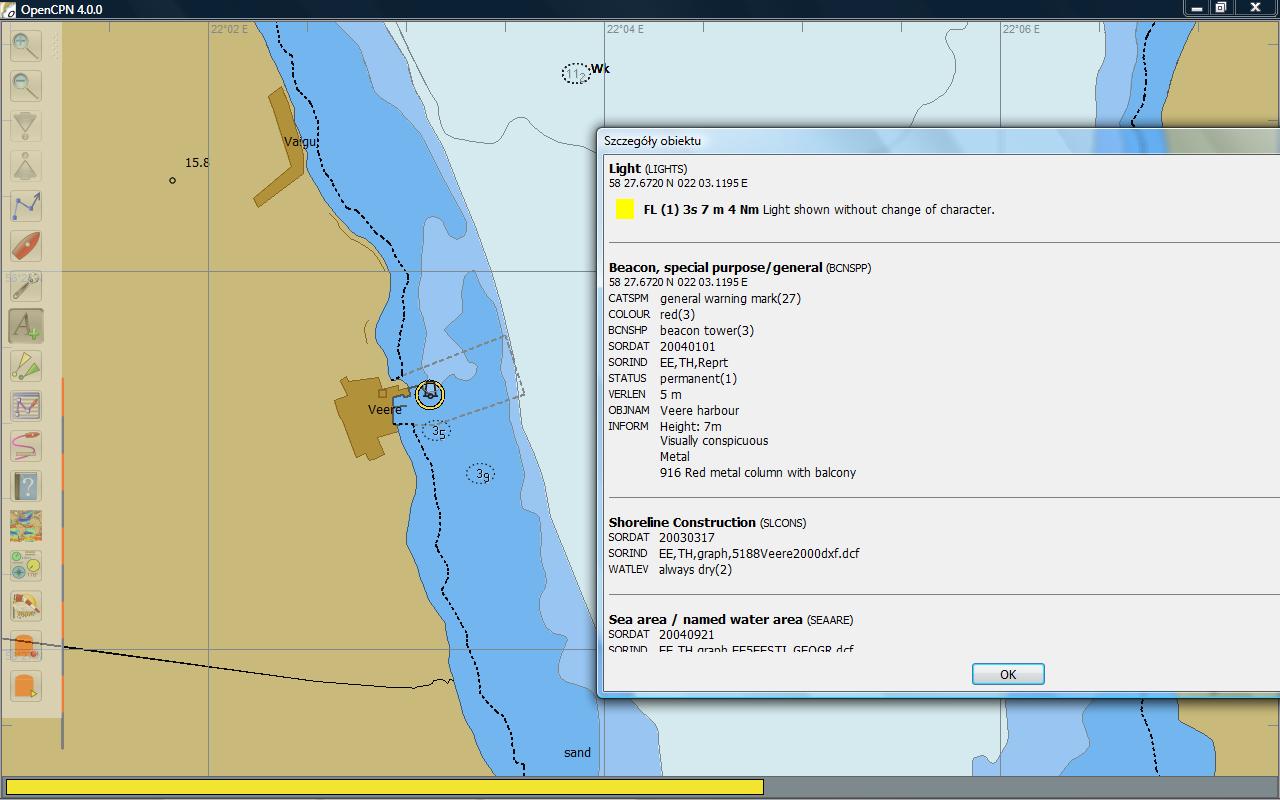Click the Zoom Out toolbar icon
1280x800 pixels.
tap(26, 85)
